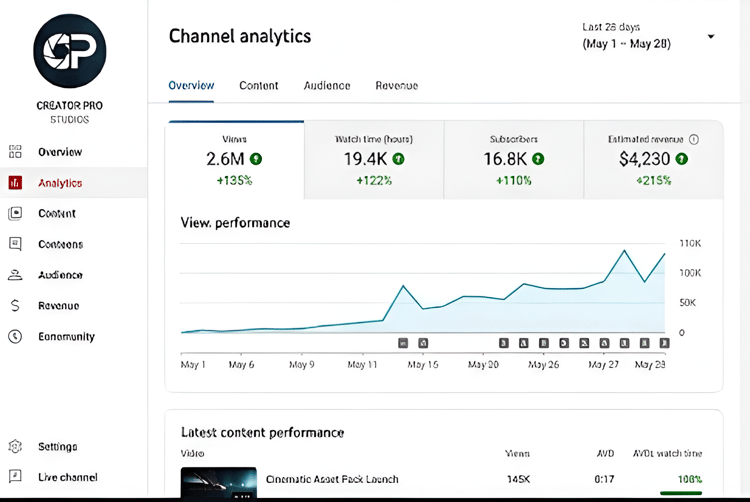Viewport: 750px width, 502px height.
Task: Click the Comments icon in sidebar
Action: [15, 244]
